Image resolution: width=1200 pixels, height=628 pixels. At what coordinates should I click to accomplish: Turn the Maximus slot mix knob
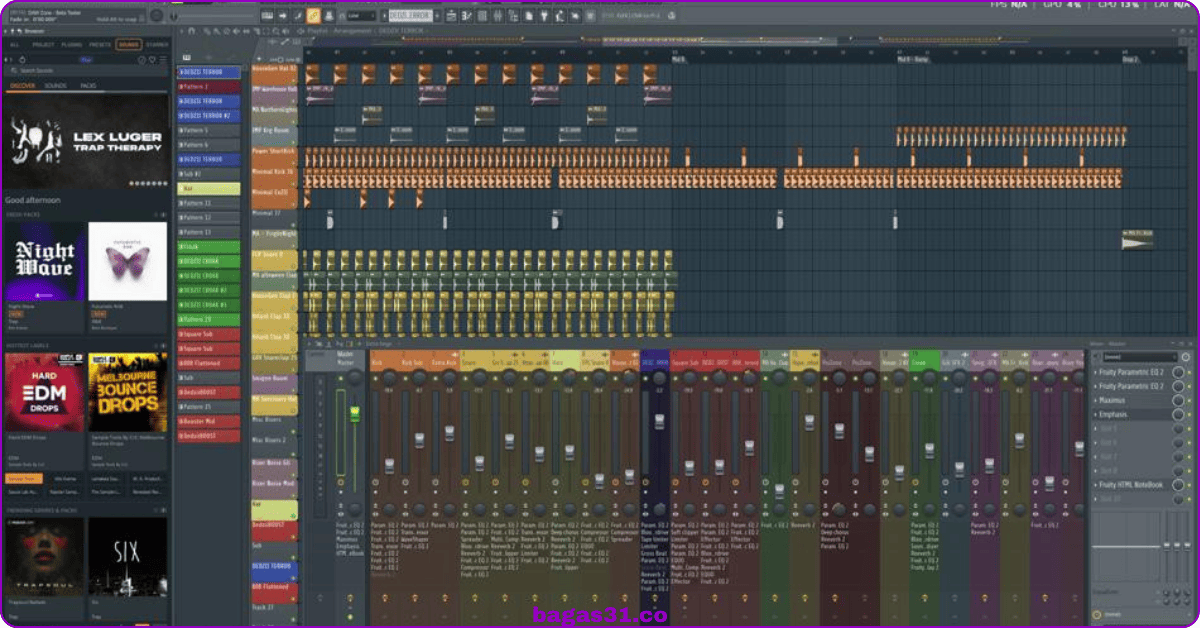(x=1178, y=400)
